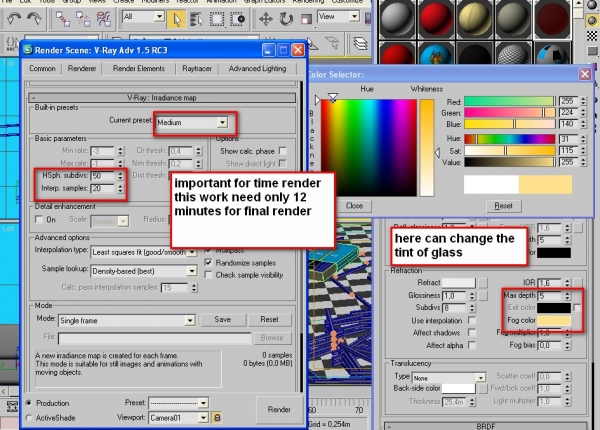Enable Affect shadows checkbox
Viewport: 600px width, 430px height.
pyautogui.click(x=472, y=332)
